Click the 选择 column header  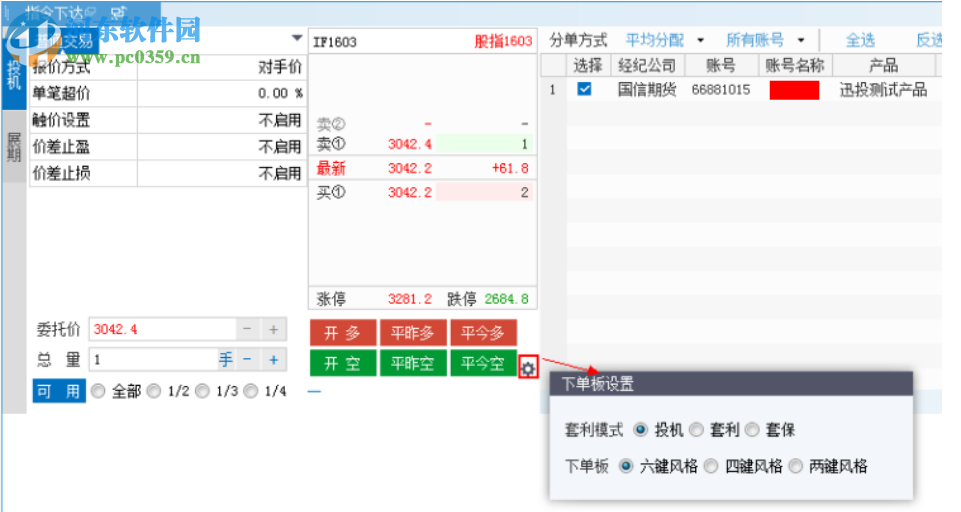[588, 65]
